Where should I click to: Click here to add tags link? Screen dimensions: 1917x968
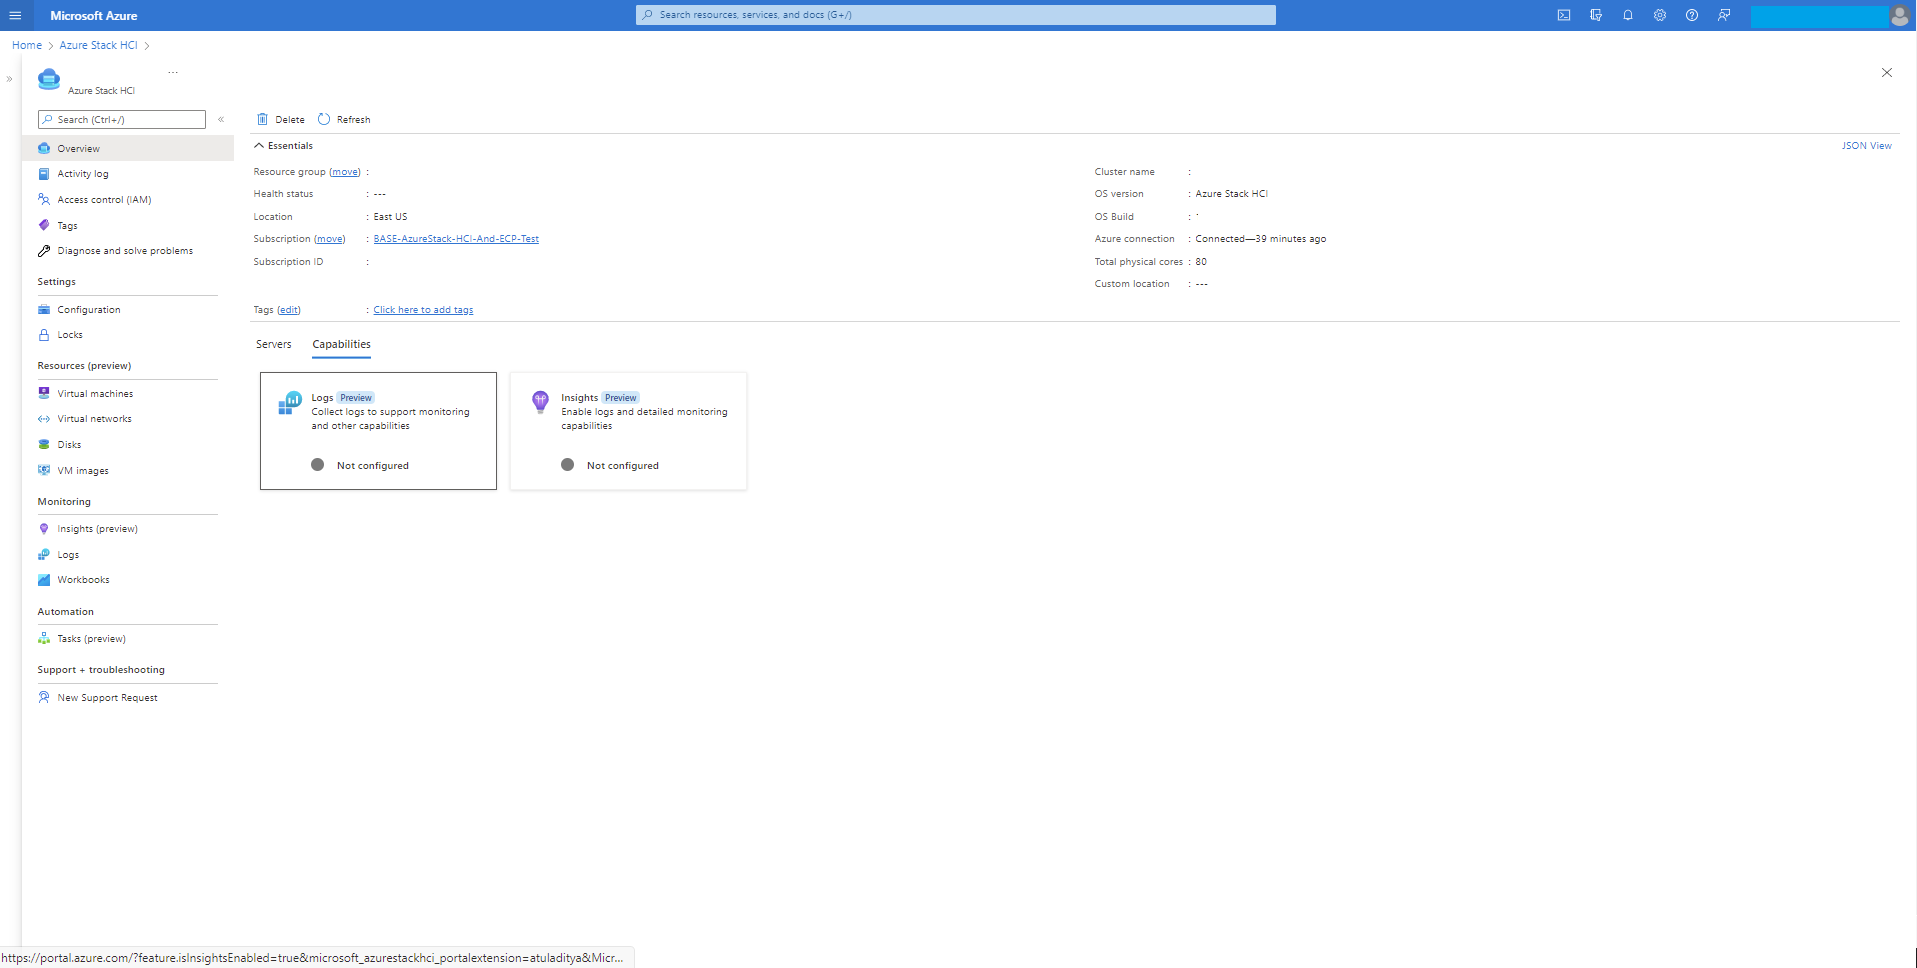coord(423,310)
